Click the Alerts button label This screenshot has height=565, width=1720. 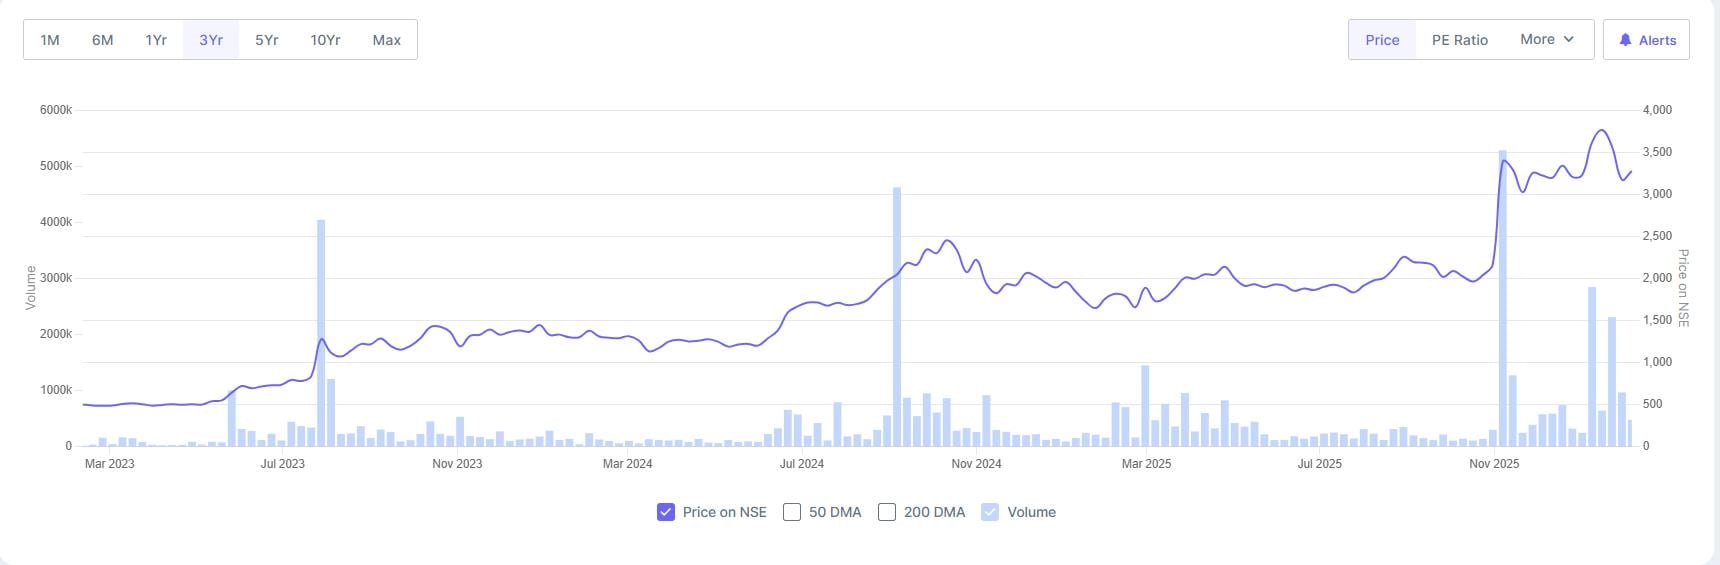click(x=1657, y=40)
